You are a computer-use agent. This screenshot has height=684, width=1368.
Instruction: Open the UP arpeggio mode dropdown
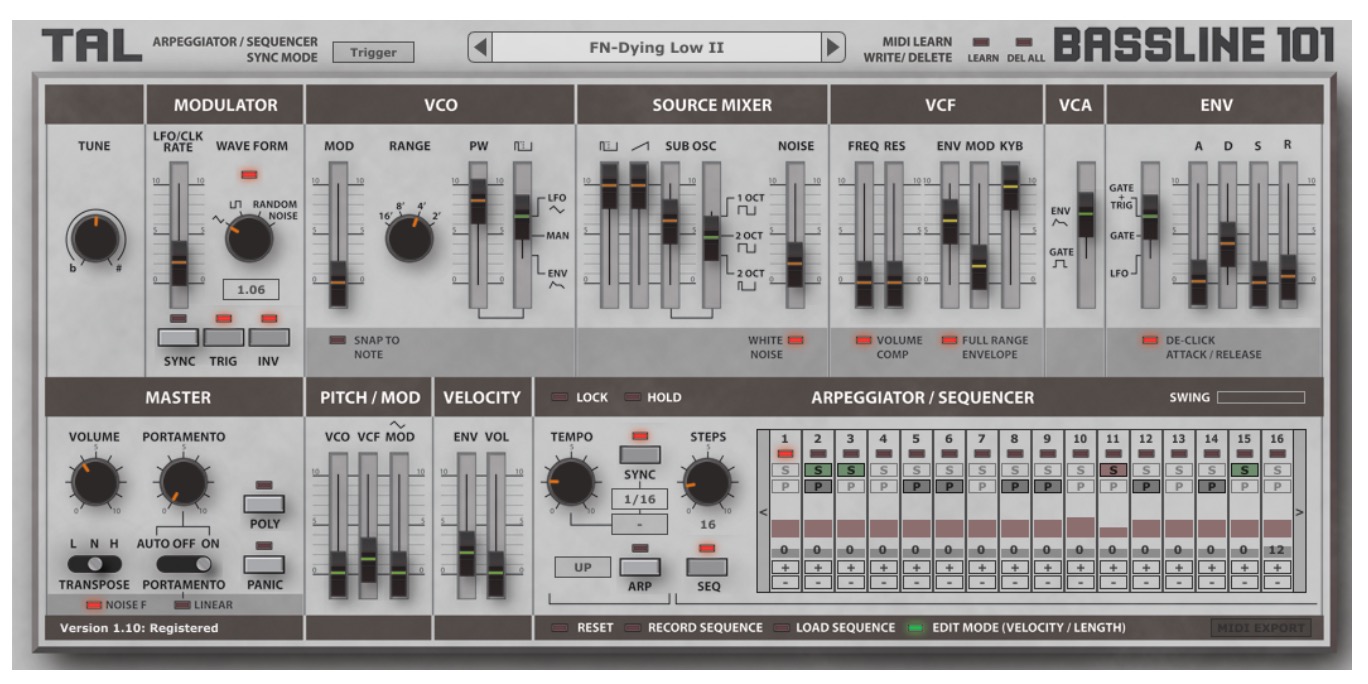click(581, 566)
